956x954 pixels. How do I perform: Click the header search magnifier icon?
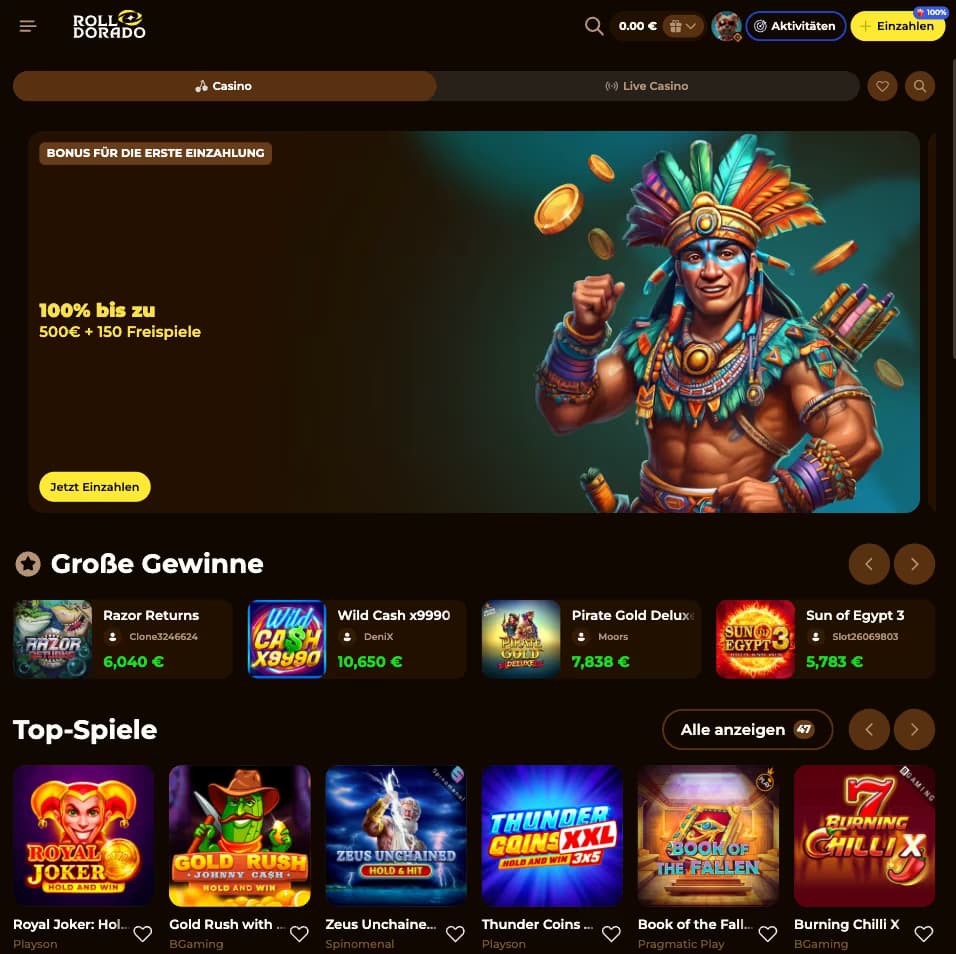(594, 26)
